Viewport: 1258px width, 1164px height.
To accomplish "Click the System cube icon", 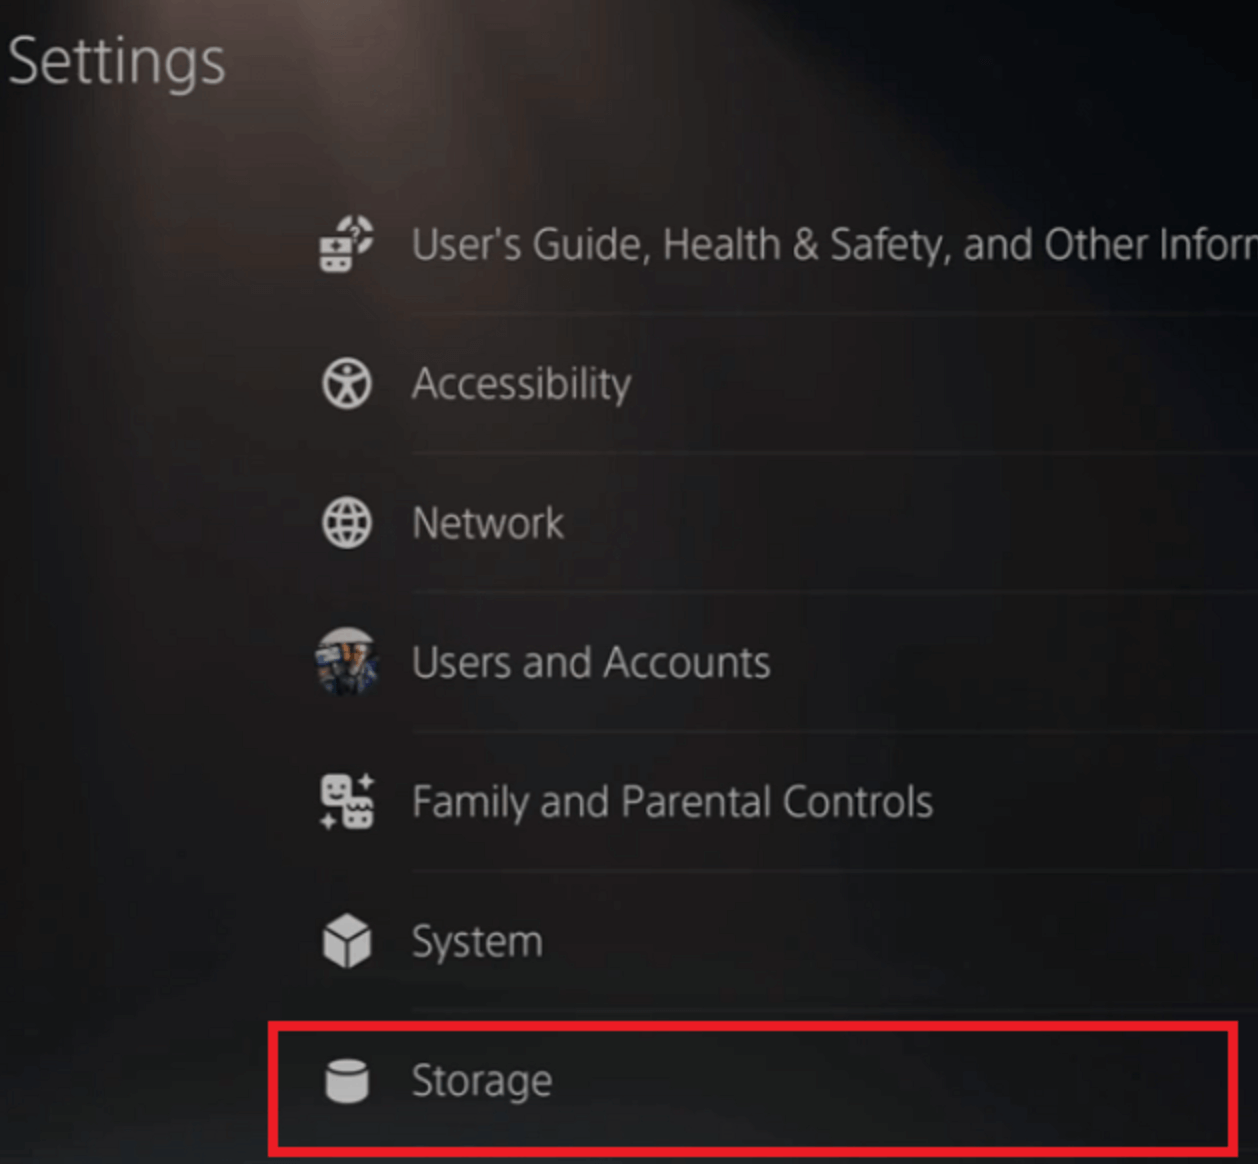I will (x=347, y=940).
